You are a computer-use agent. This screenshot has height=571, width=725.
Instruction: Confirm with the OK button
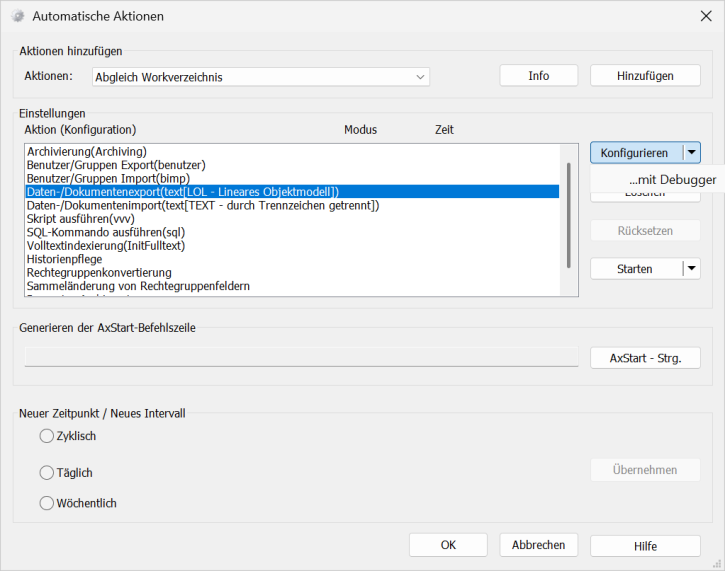pos(449,545)
